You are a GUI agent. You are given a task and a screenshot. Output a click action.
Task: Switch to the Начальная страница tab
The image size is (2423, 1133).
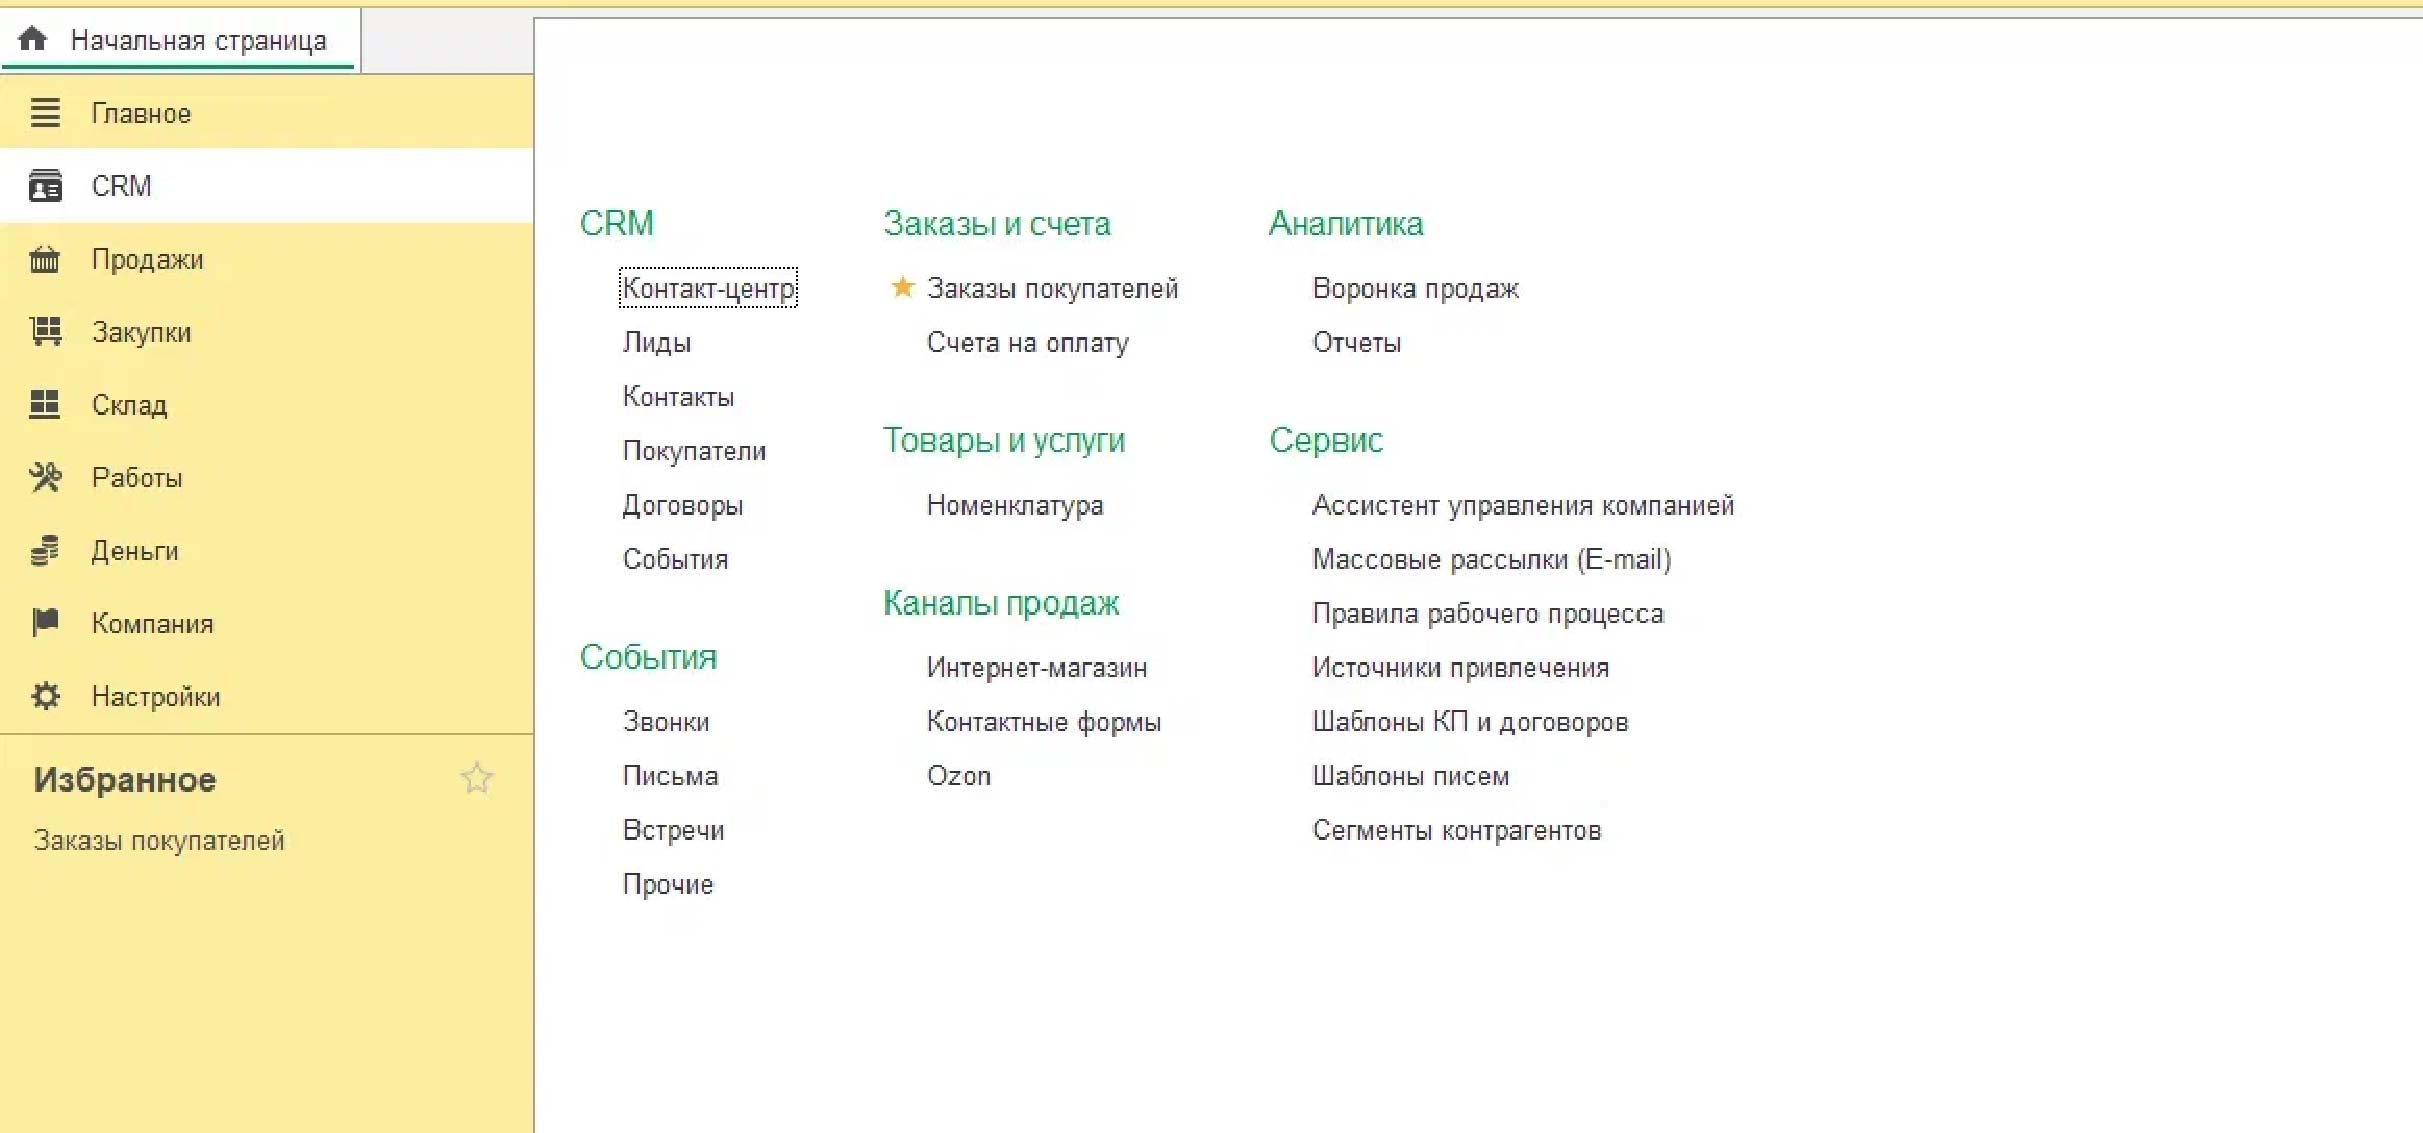(x=180, y=40)
